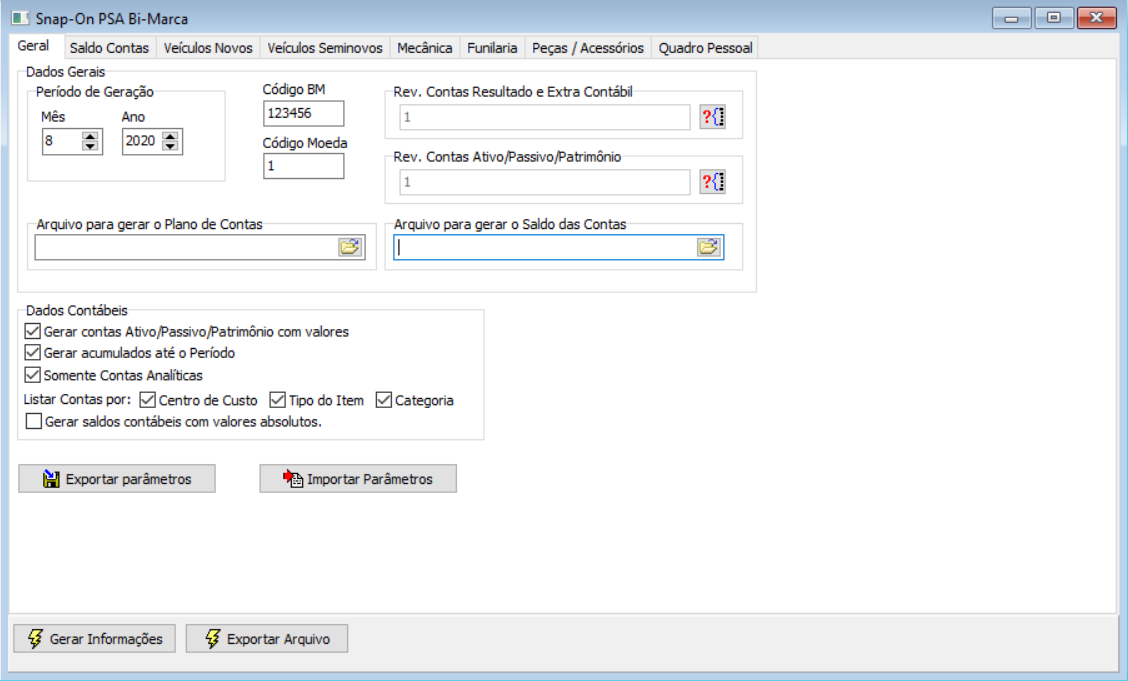Browse folder for Saldo das Contas file
The height and width of the screenshot is (681, 1128).
(709, 247)
